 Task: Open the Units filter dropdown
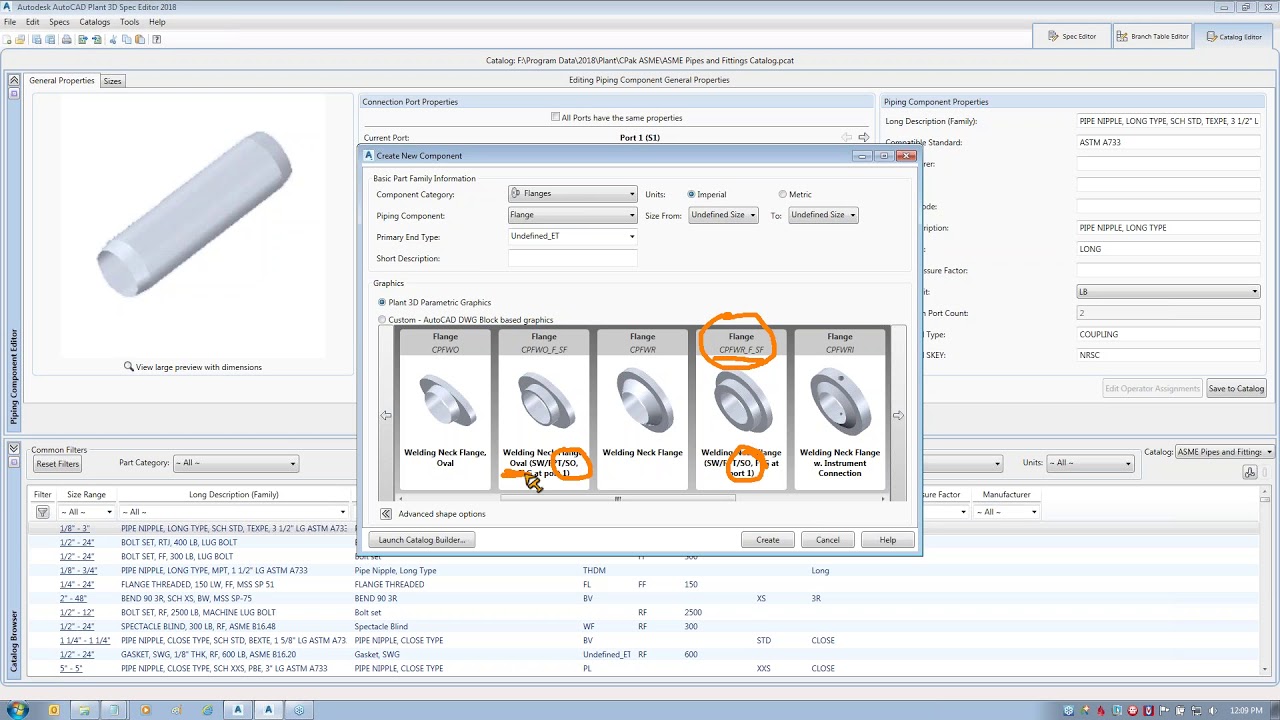tap(1089, 463)
